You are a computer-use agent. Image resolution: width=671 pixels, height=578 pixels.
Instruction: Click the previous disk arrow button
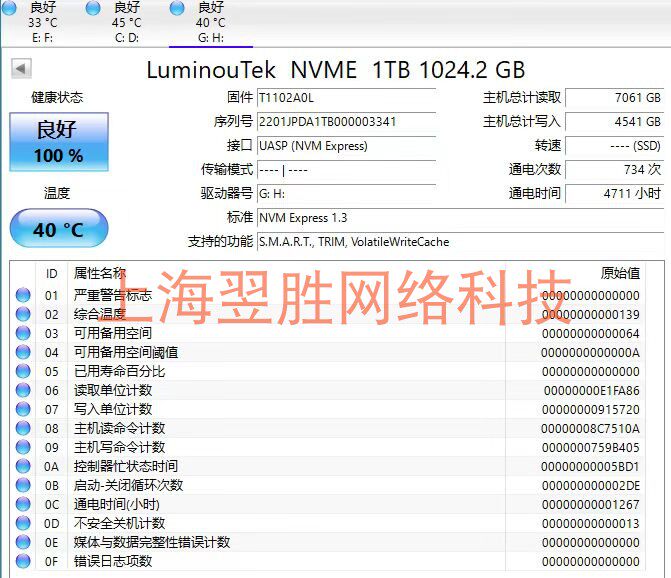(x=21, y=68)
